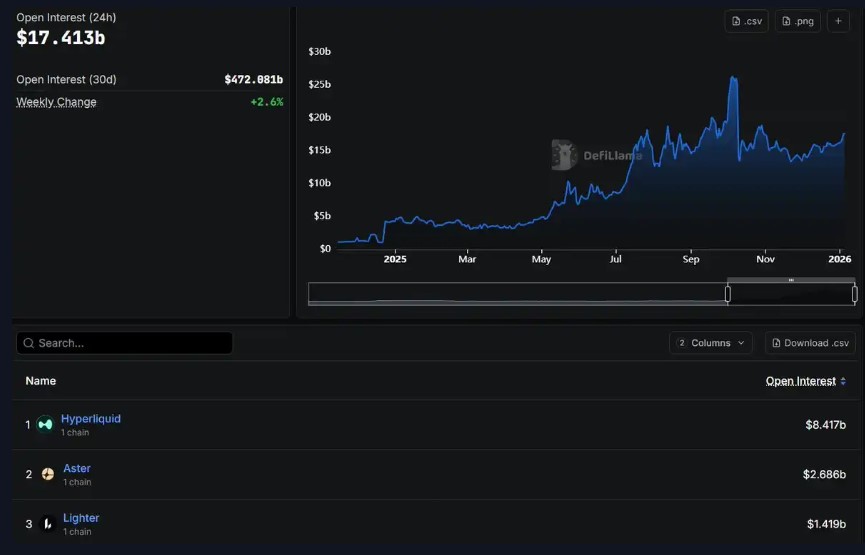
Task: Click the $8.417b Hyperliquid value
Action: pos(825,425)
